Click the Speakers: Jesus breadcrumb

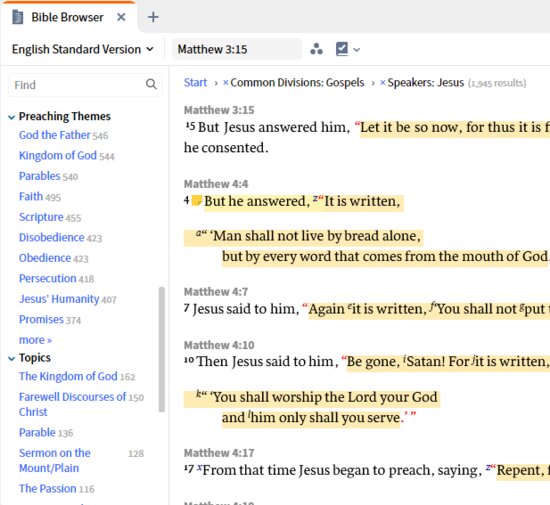pos(425,82)
